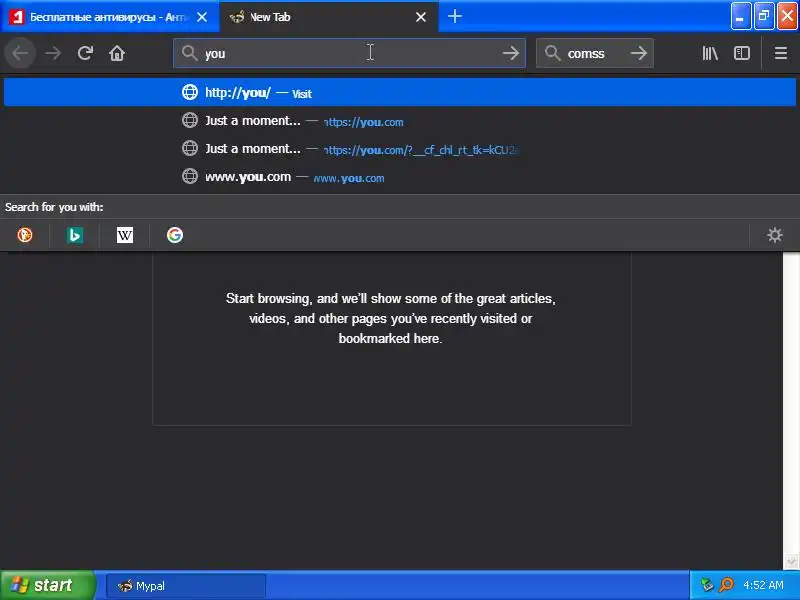The height and width of the screenshot is (600, 800).
Task: Close the New Tab tab
Action: [x=421, y=17]
